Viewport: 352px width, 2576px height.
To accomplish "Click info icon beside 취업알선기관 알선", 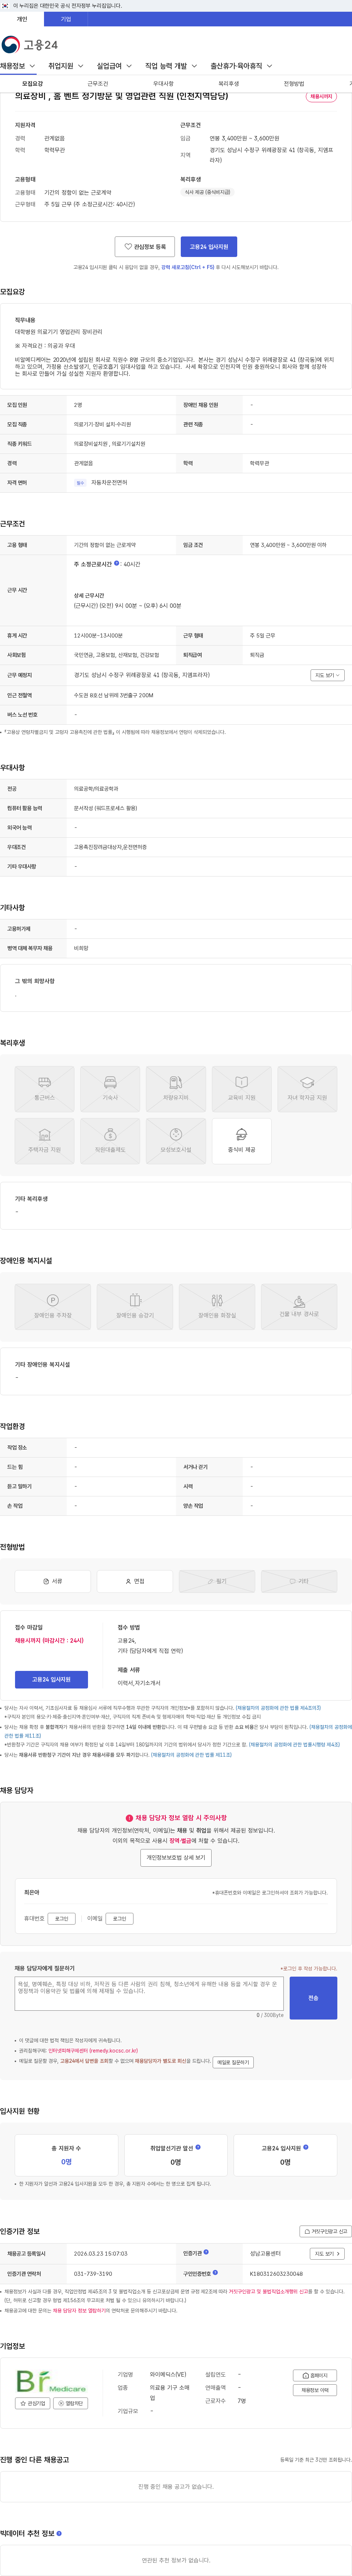I will pyautogui.click(x=198, y=2147).
